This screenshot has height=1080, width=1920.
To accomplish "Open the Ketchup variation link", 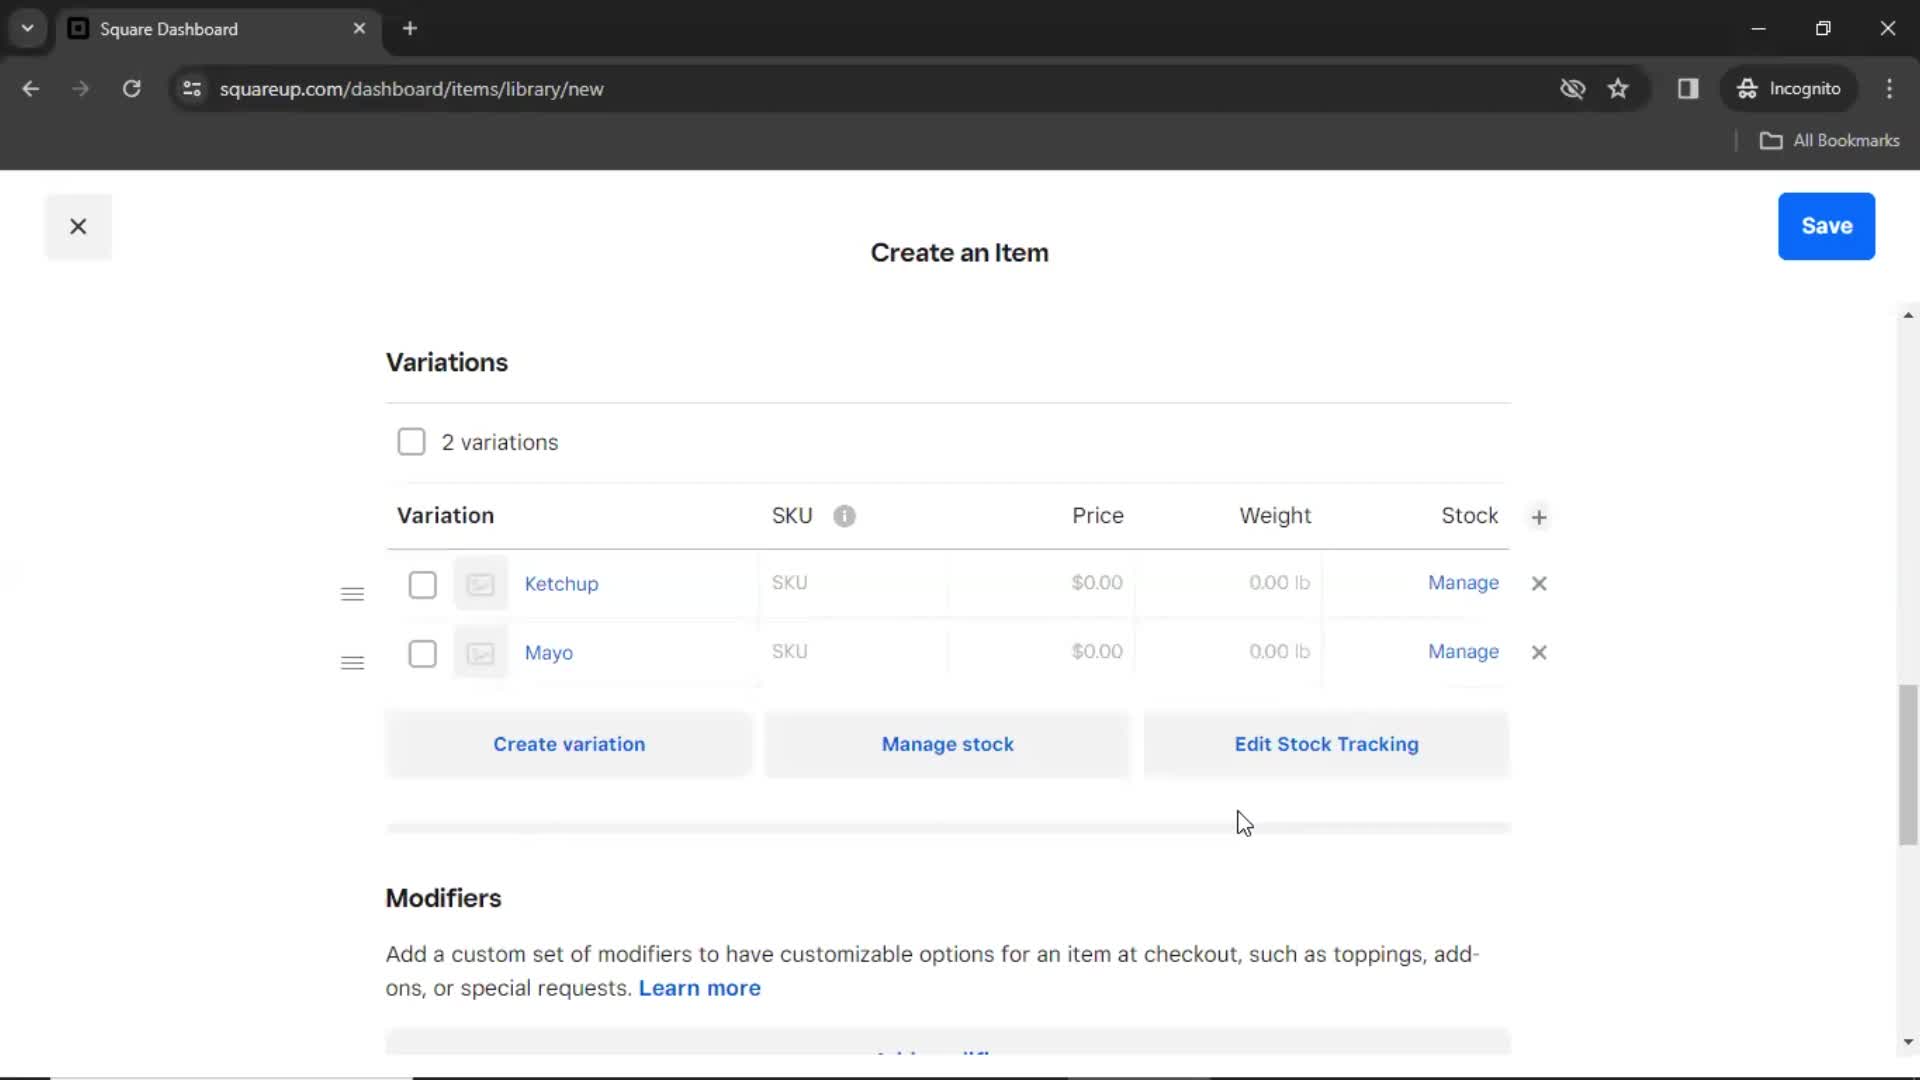I will tap(561, 584).
